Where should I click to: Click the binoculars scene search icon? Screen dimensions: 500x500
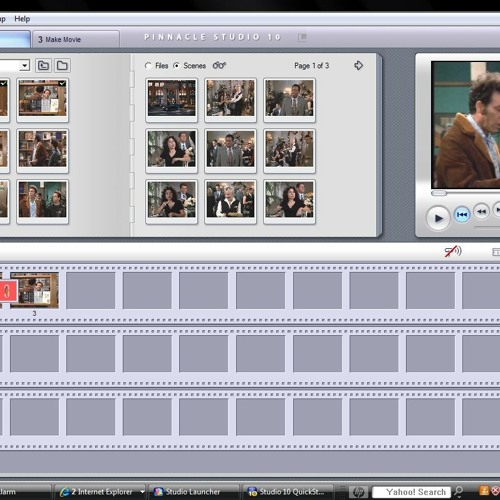[x=219, y=65]
